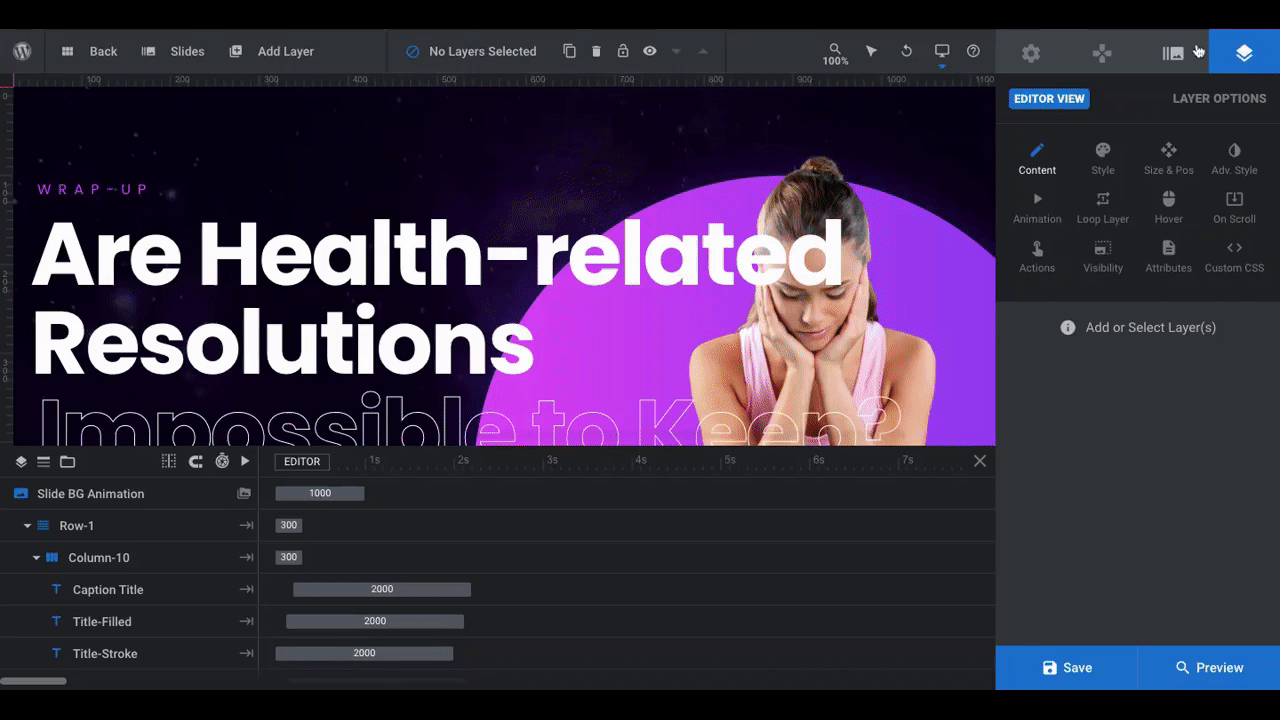
Task: Click the No Layers Selected indicator
Action: pos(471,51)
